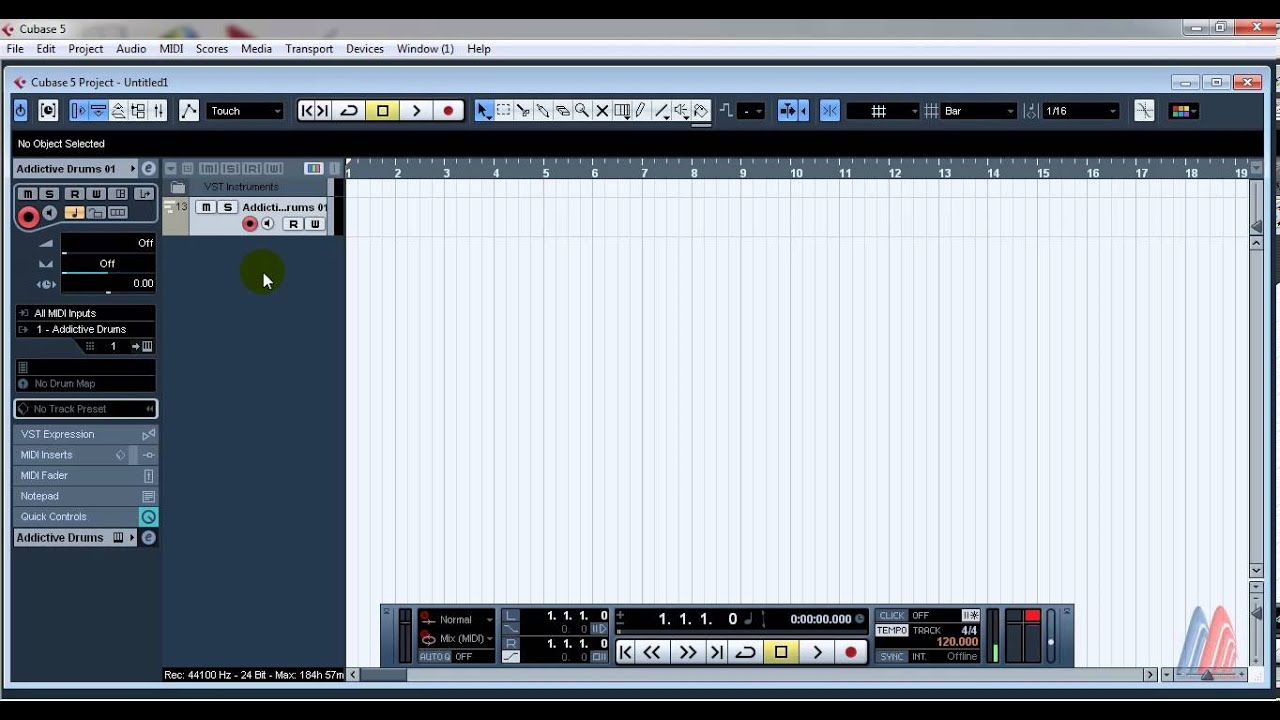Click toolbar Go to Previous Marker button
The height and width of the screenshot is (720, 1280).
pyautogui.click(x=307, y=111)
